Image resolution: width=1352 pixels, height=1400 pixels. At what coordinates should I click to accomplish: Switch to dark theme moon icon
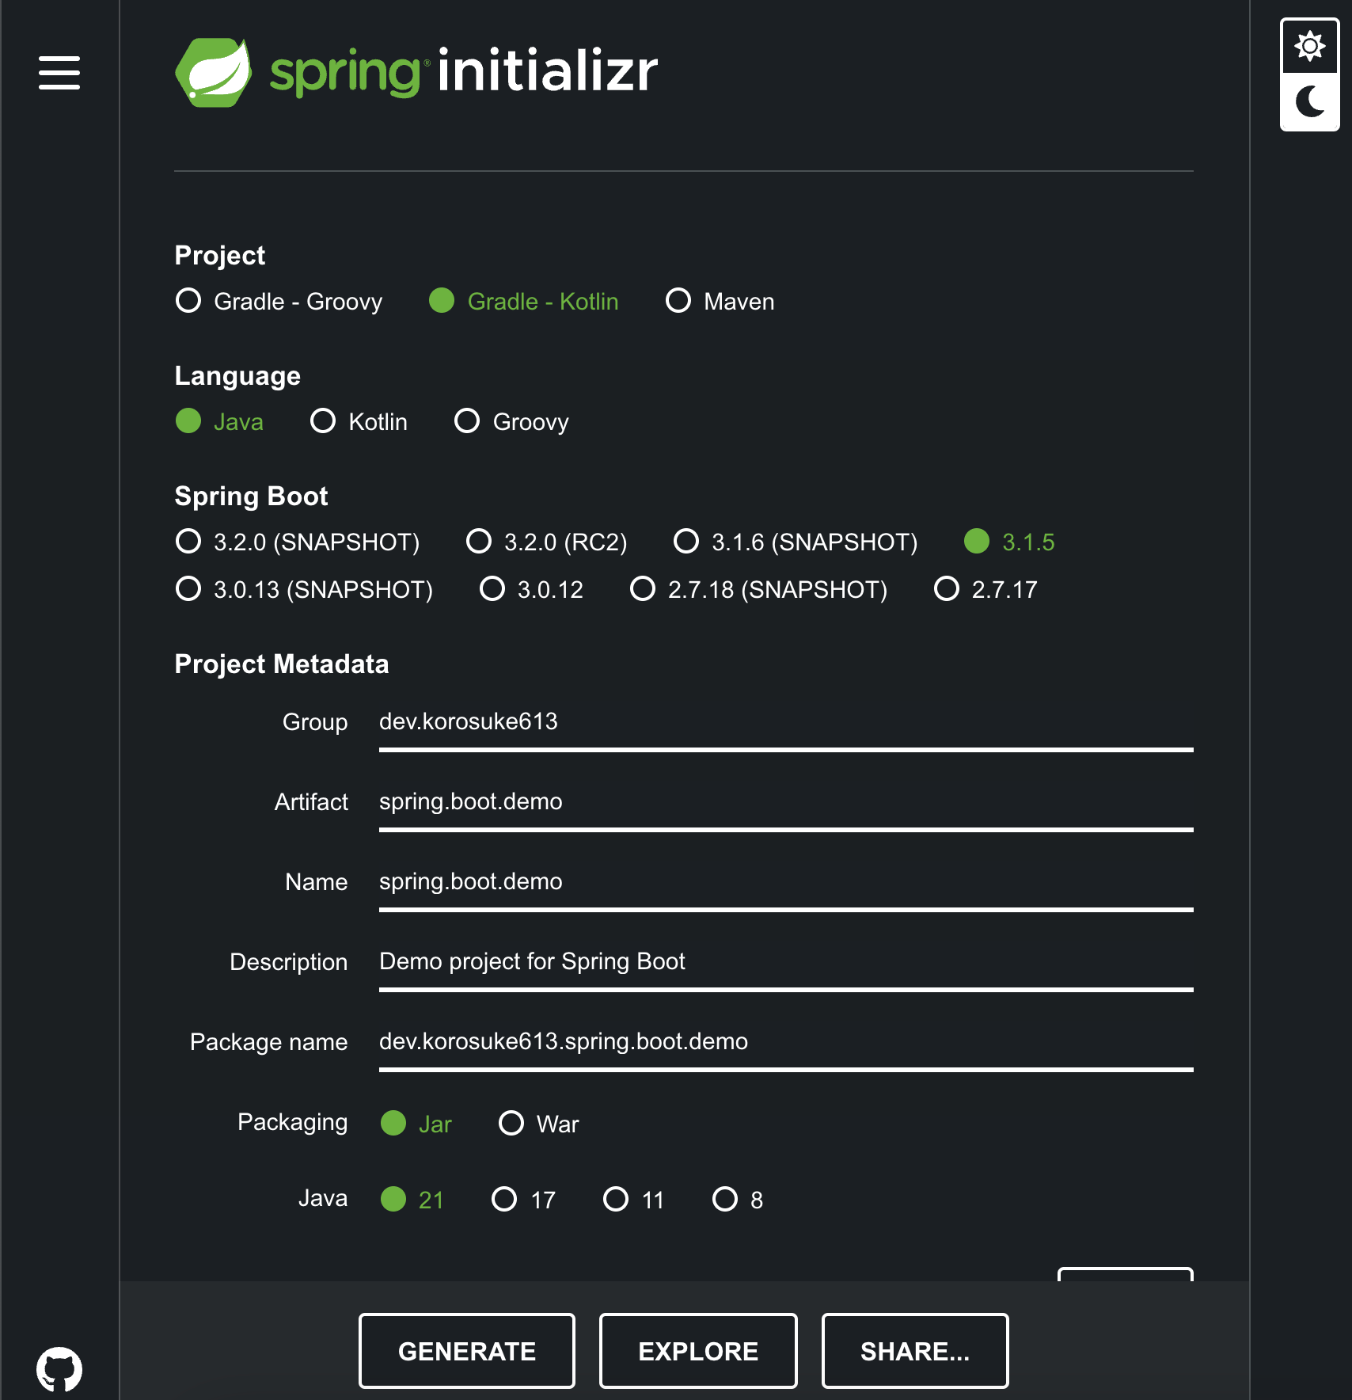1309,101
